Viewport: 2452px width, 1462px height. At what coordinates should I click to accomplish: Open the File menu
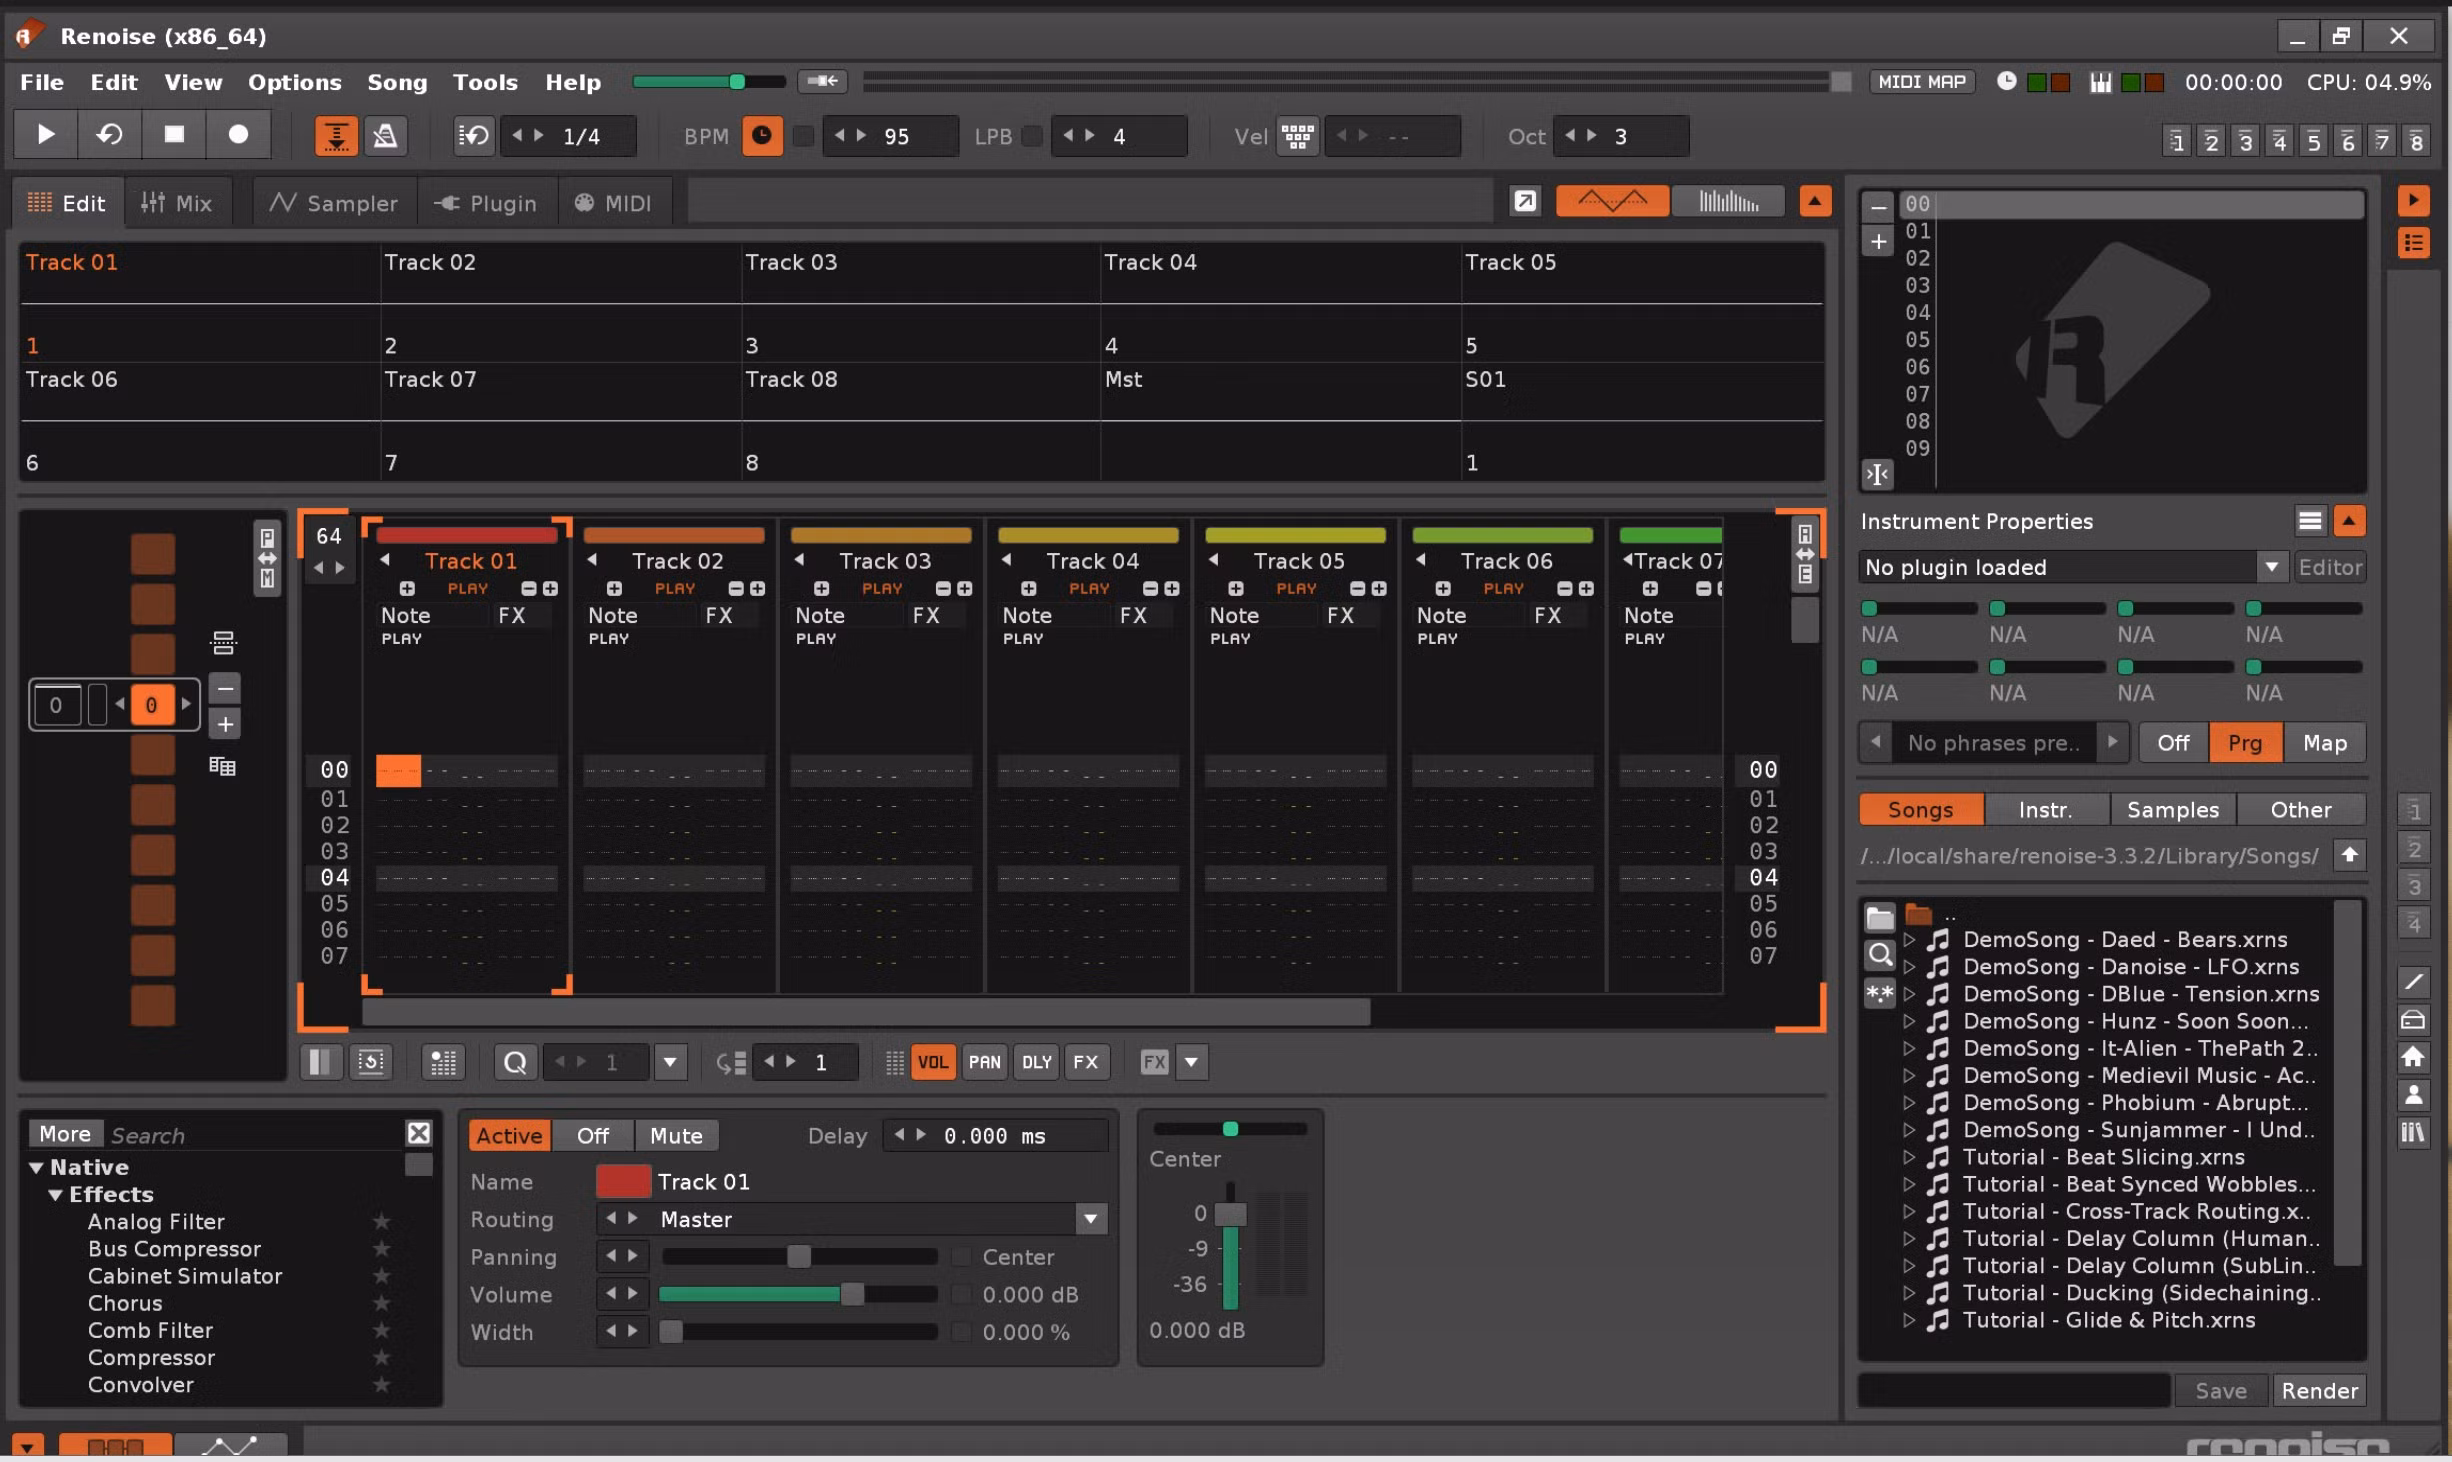42,82
